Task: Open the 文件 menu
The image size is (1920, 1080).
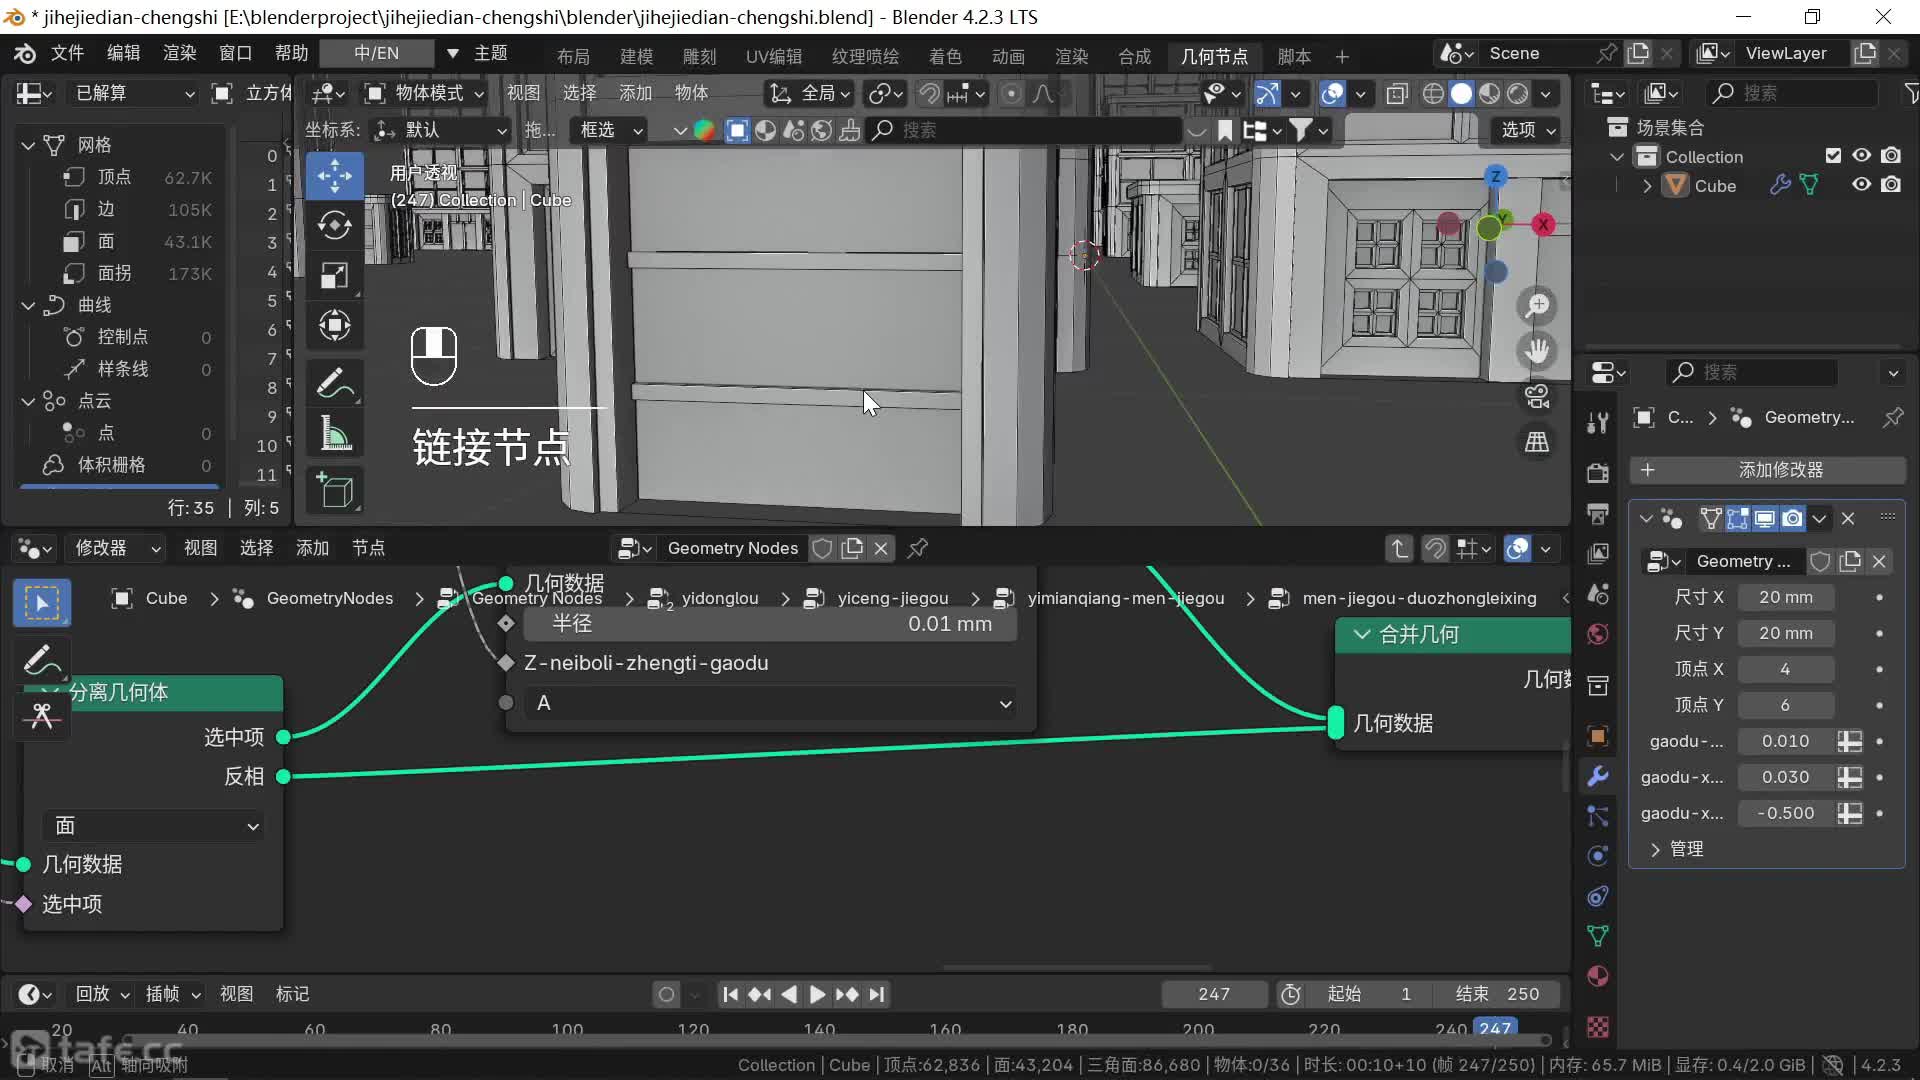Action: point(67,53)
